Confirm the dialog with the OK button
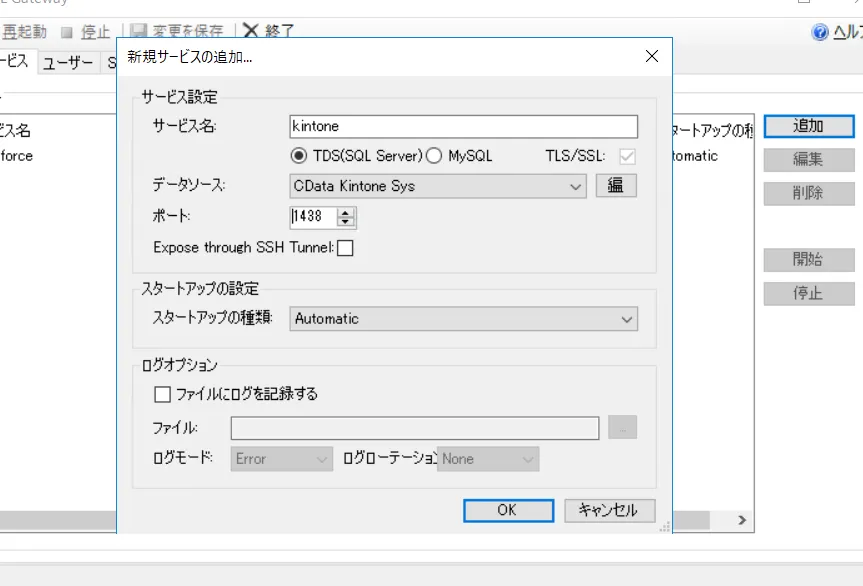Viewport: 863px width, 586px height. click(x=508, y=510)
